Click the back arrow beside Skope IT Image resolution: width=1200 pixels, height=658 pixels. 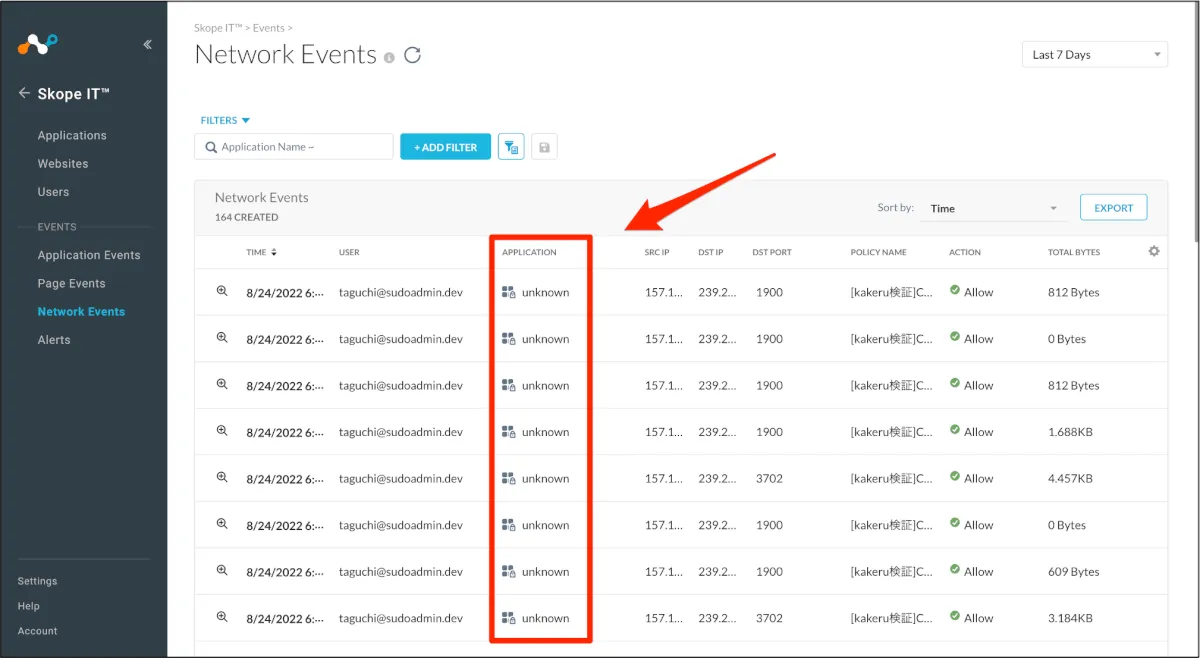24,93
